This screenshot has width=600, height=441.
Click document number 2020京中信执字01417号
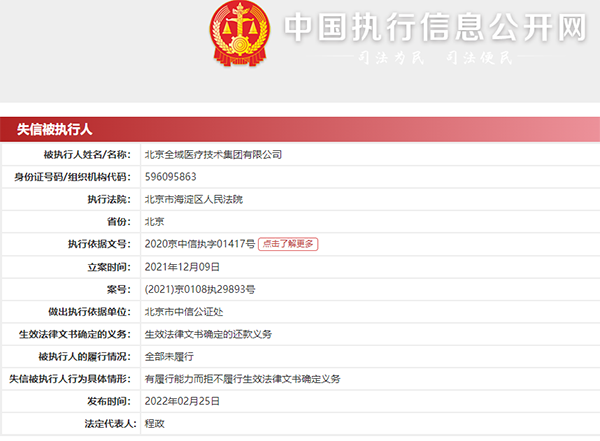pos(200,244)
